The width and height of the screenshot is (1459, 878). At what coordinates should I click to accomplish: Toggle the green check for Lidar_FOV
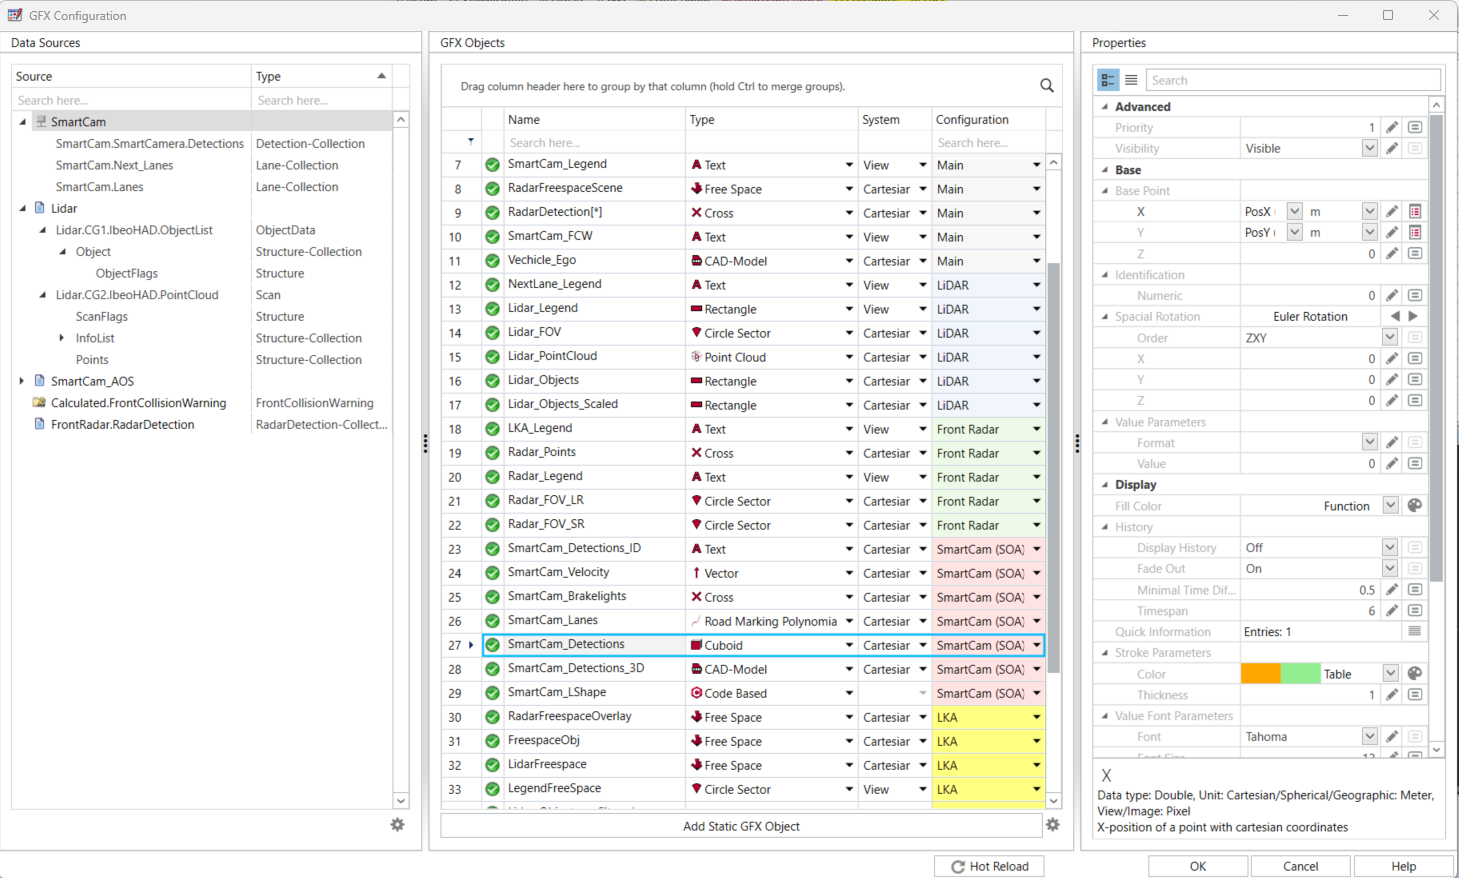coord(492,333)
